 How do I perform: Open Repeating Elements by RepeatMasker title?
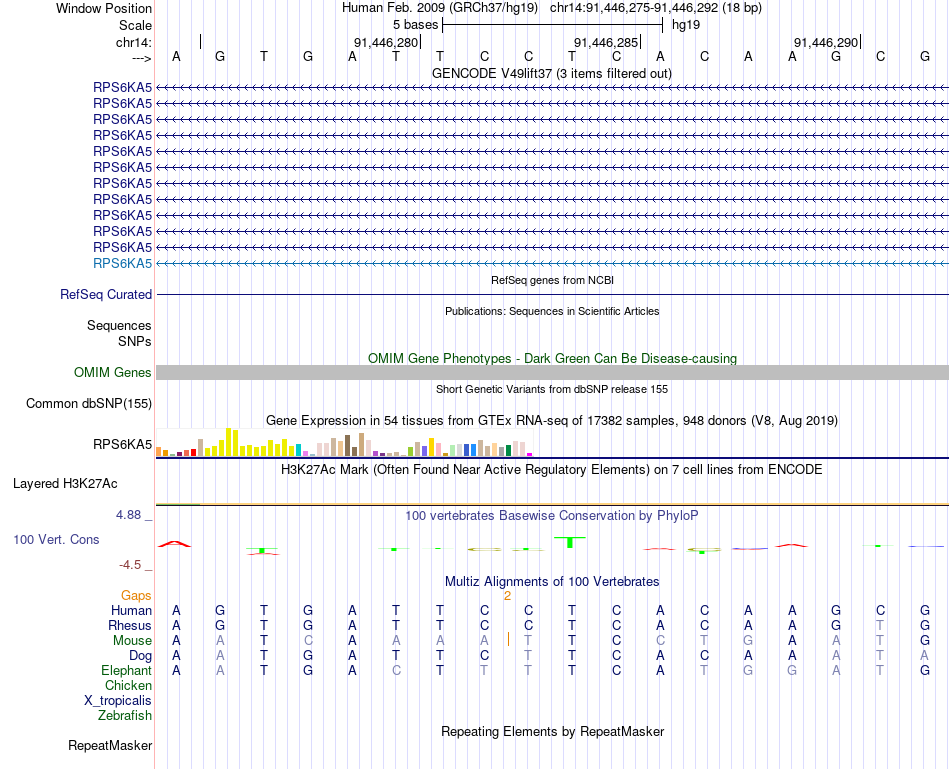point(552,731)
